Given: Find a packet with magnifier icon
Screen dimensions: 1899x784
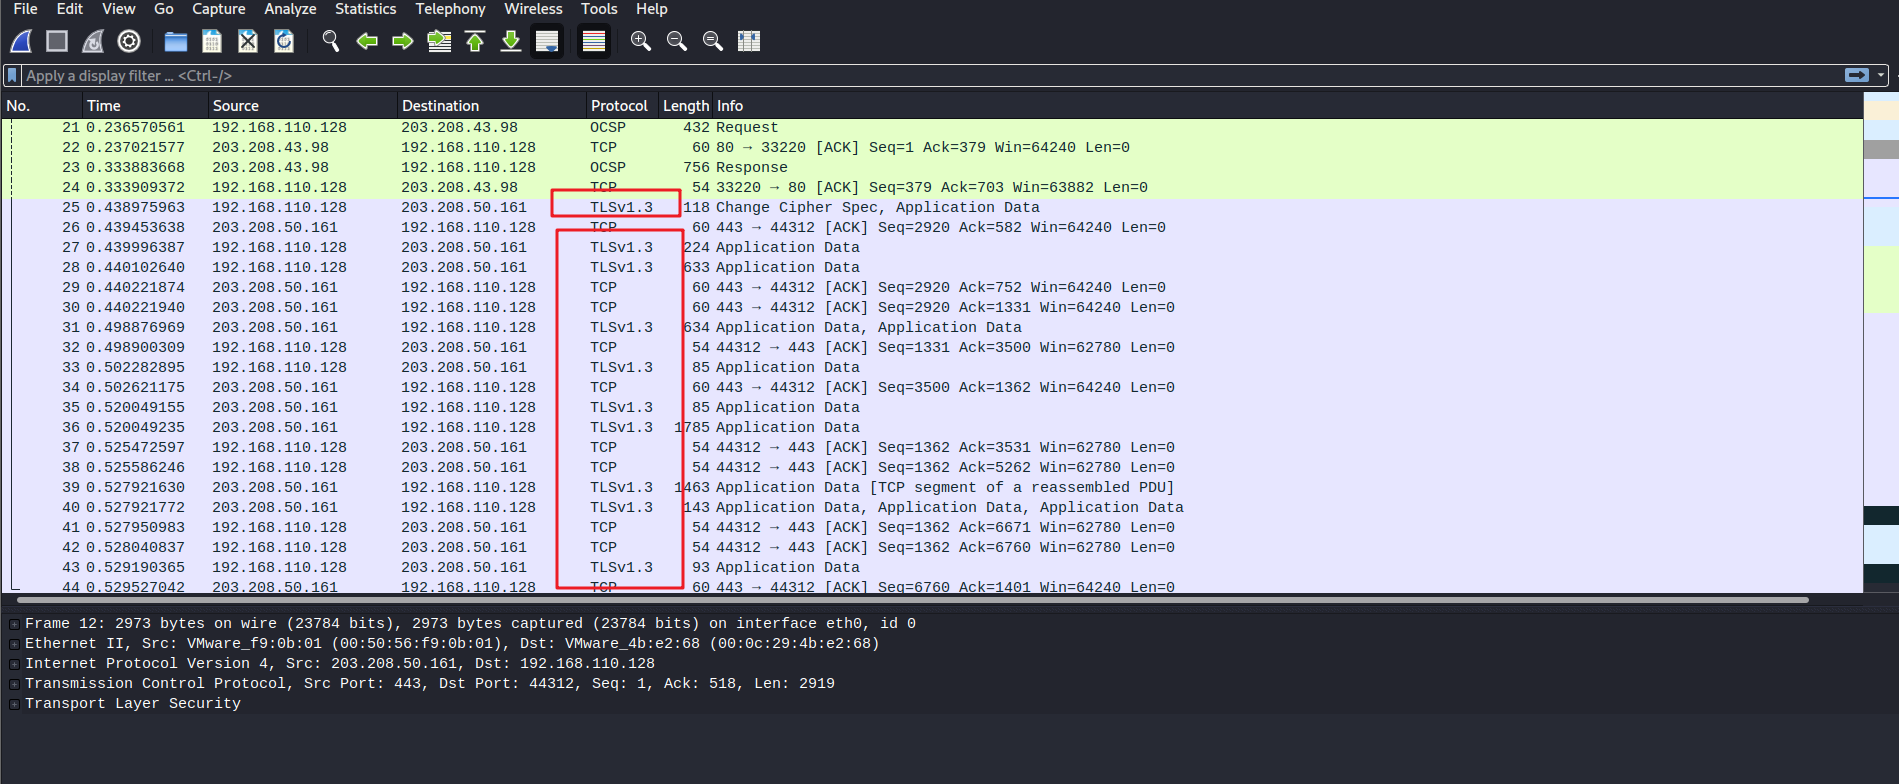Looking at the screenshot, I should [331, 41].
